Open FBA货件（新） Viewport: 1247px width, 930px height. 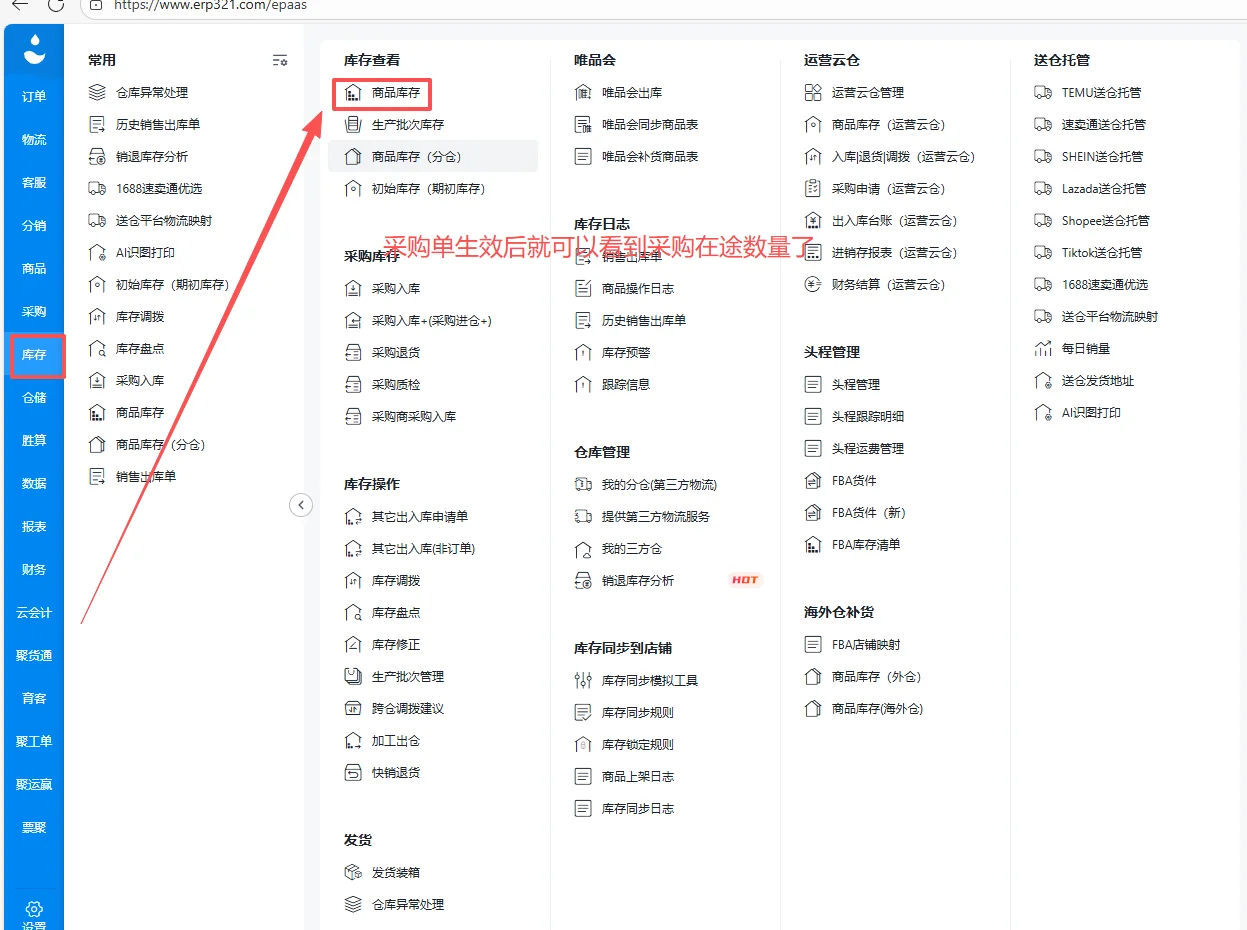869,513
